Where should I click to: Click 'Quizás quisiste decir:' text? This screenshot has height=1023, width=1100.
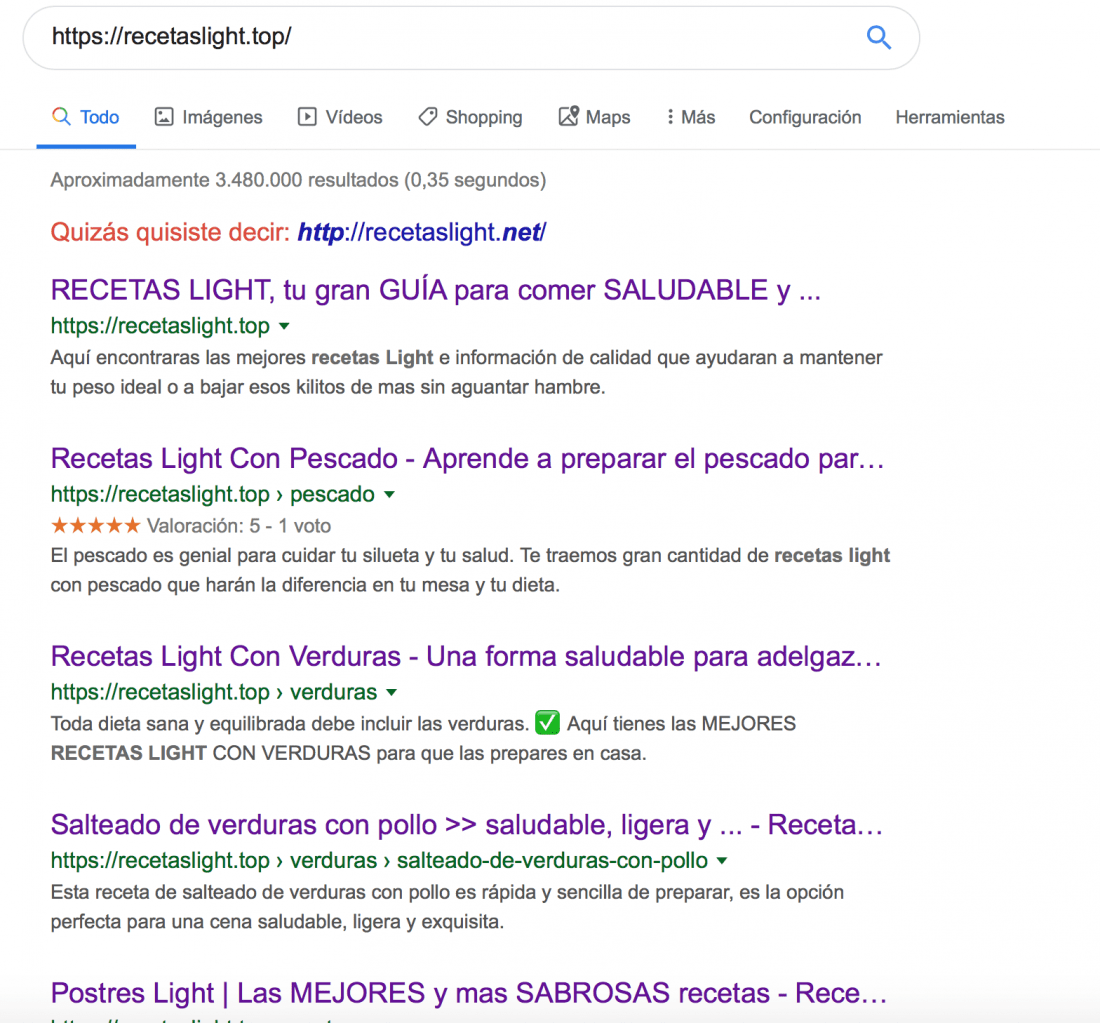[x=170, y=232]
